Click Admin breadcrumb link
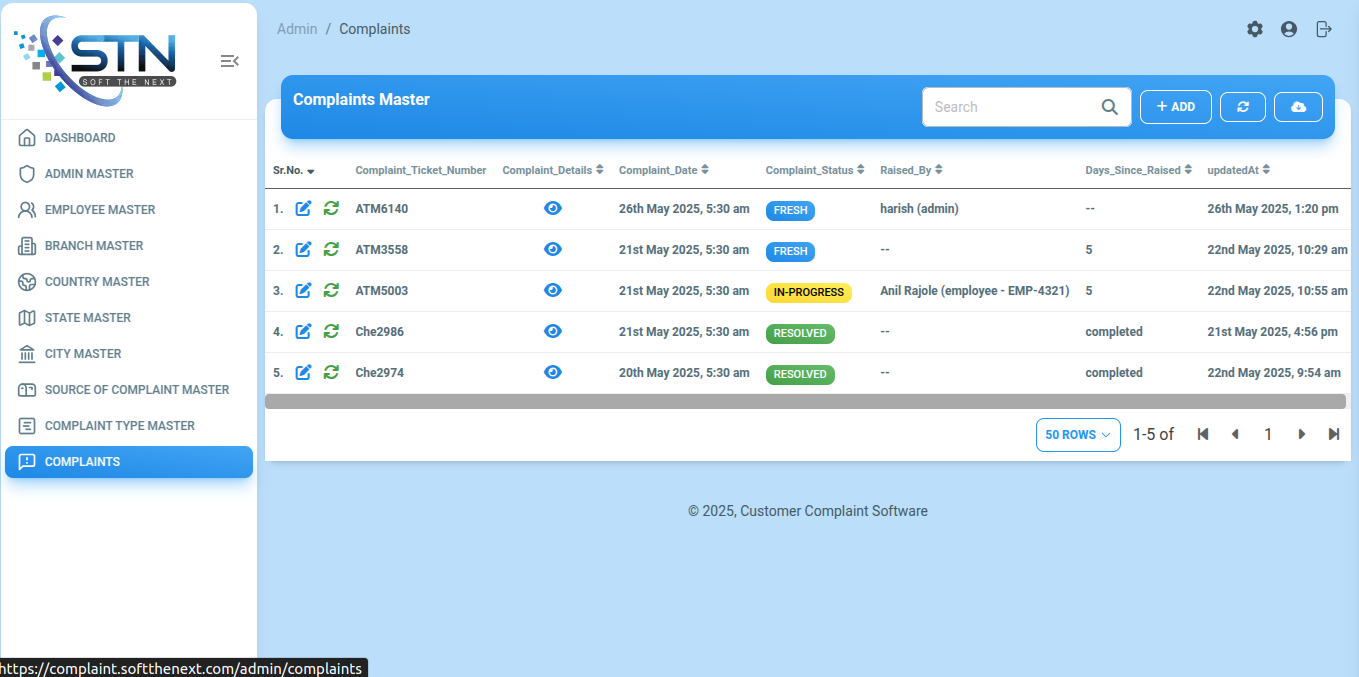This screenshot has height=677, width=1359. point(297,29)
